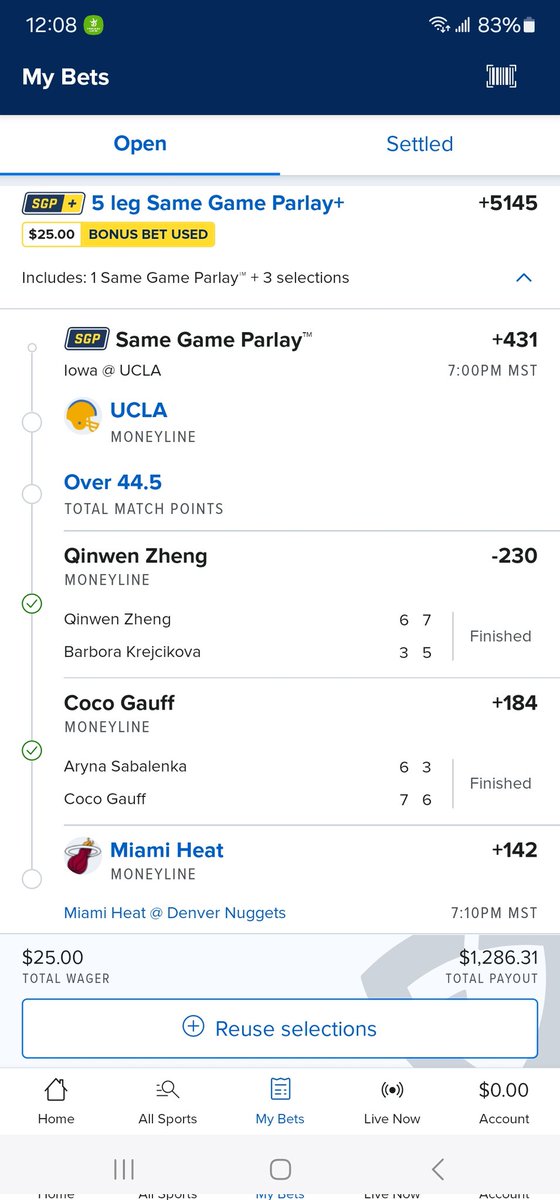Image resolution: width=560 pixels, height=1200 pixels.
Task: Switch to the Settled tab
Action: point(420,144)
